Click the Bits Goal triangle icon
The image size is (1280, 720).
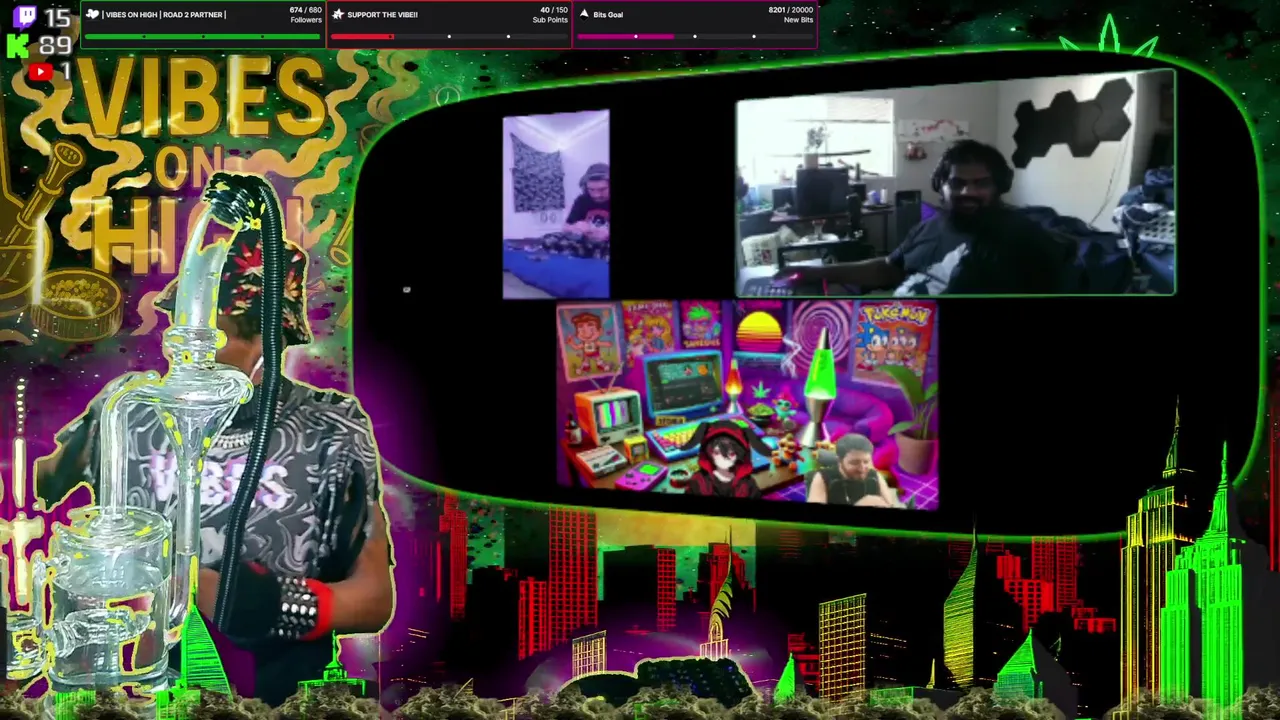[584, 14]
